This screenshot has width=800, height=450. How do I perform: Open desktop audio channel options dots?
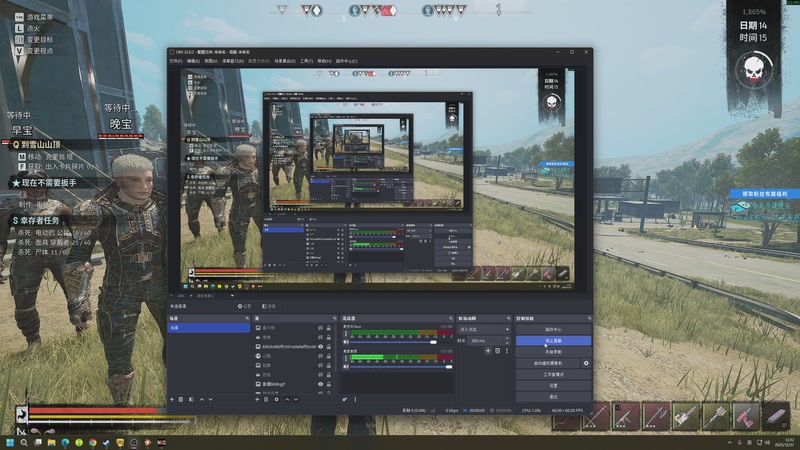tap(346, 358)
